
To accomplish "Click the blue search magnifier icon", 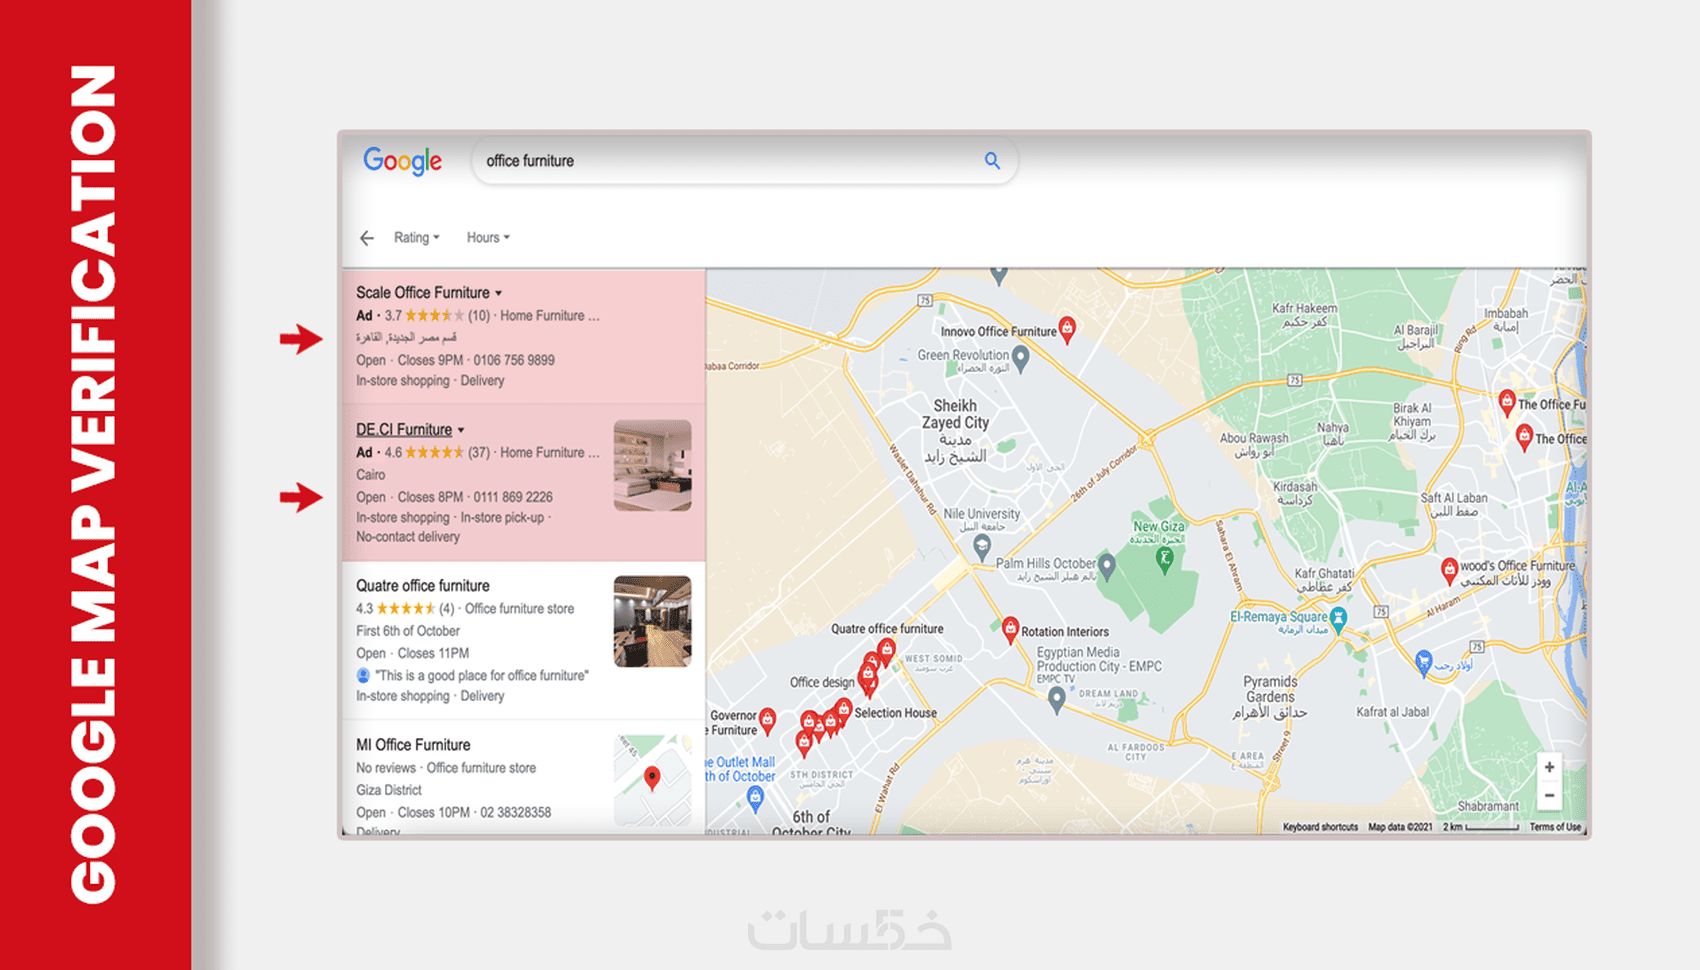I will click(x=992, y=161).
